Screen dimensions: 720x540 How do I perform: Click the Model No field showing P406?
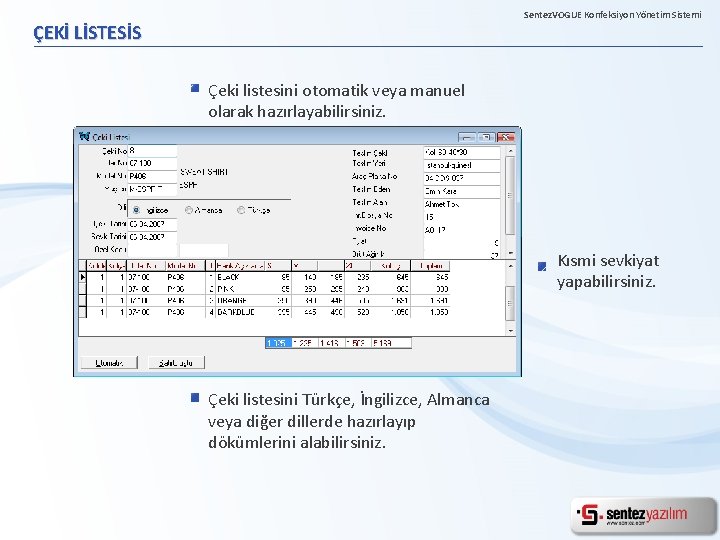click(x=152, y=176)
